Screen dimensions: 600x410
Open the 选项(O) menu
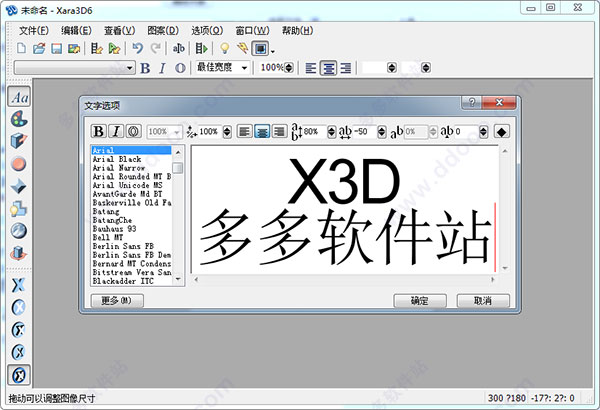pyautogui.click(x=207, y=30)
